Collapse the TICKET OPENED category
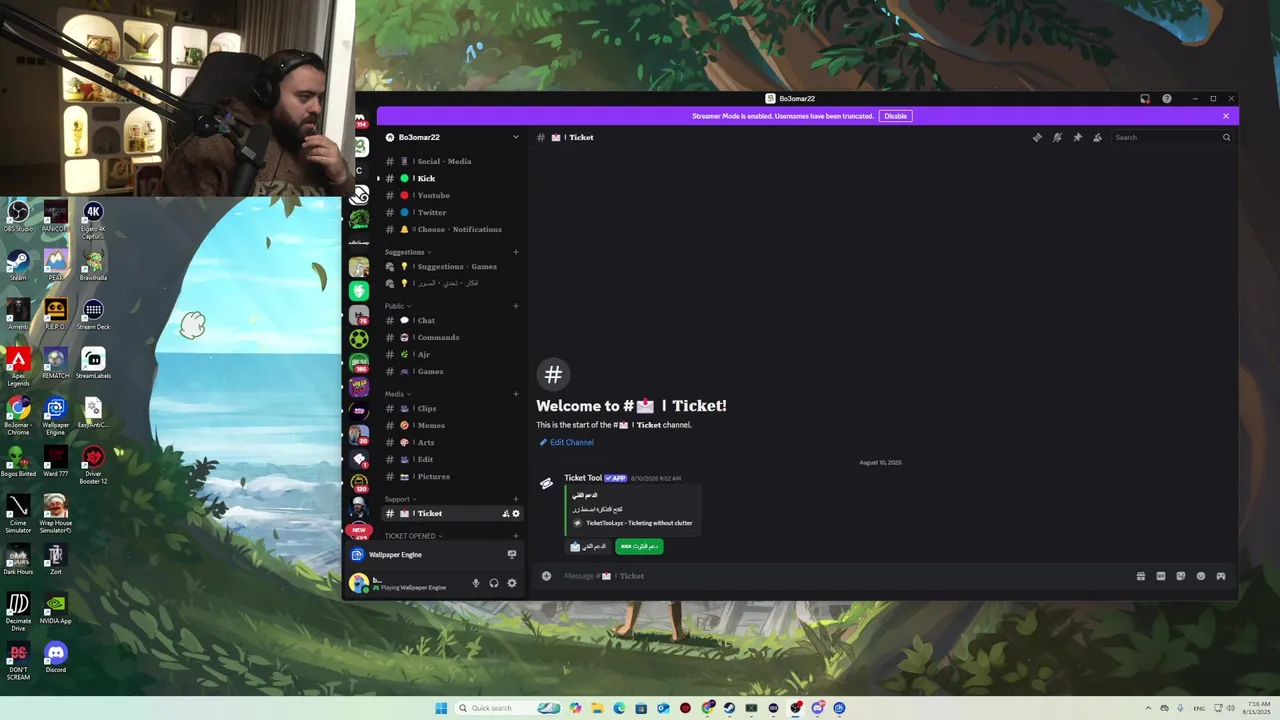 click(x=413, y=536)
